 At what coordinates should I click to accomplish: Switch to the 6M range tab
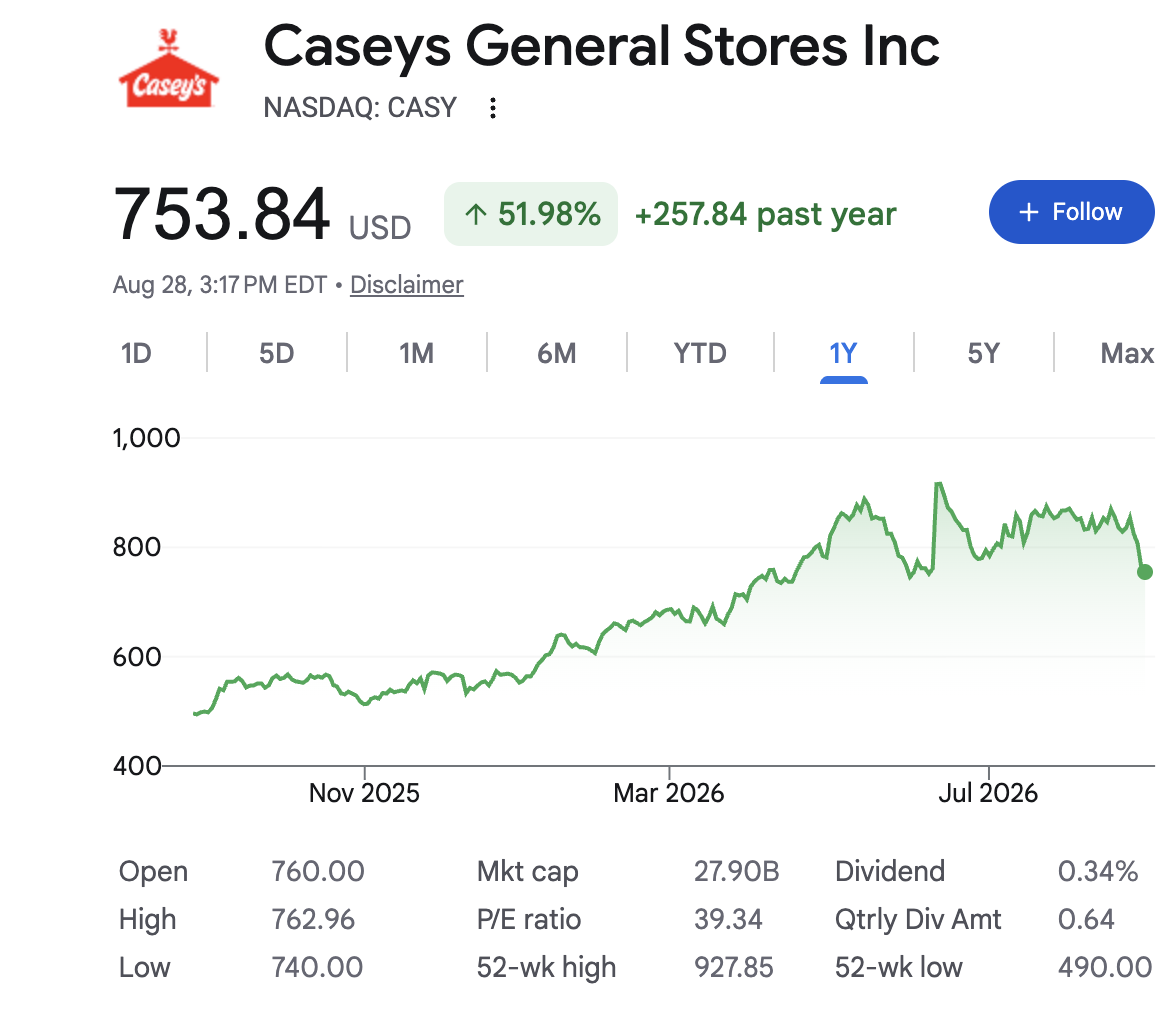(557, 353)
